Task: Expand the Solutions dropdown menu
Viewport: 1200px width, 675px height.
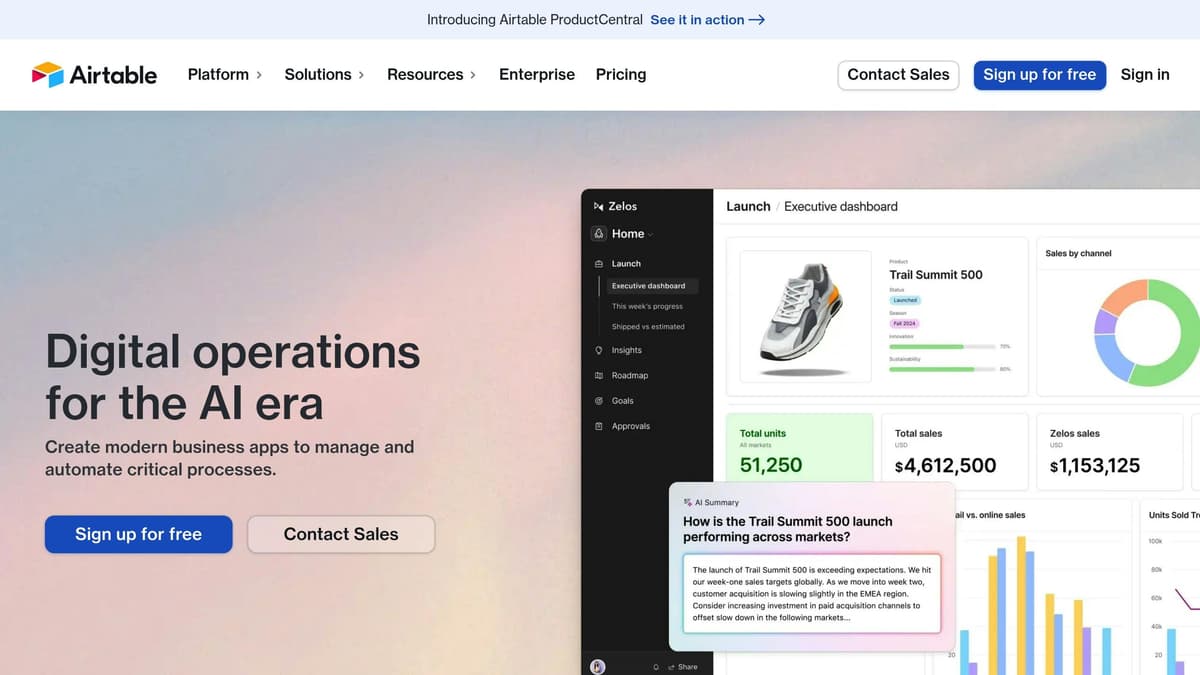Action: pos(323,74)
